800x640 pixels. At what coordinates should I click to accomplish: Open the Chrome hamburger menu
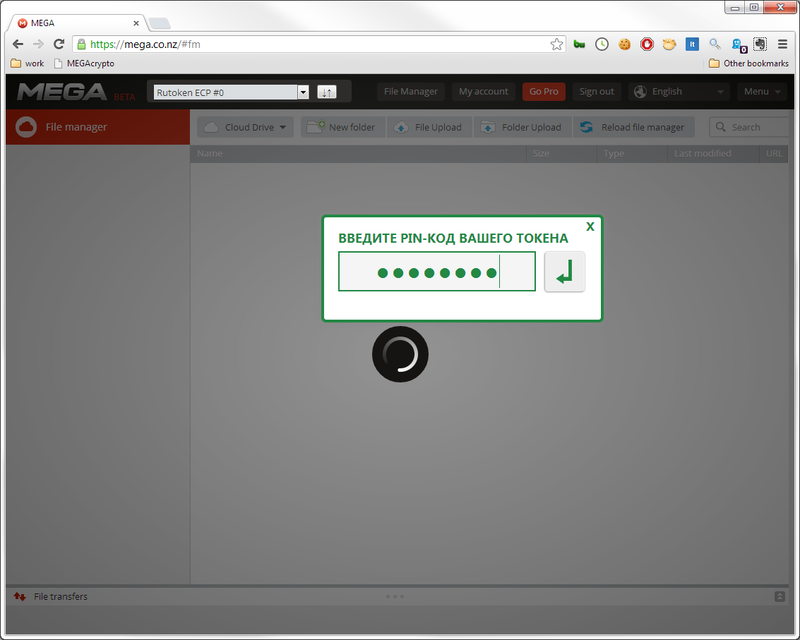[782, 44]
